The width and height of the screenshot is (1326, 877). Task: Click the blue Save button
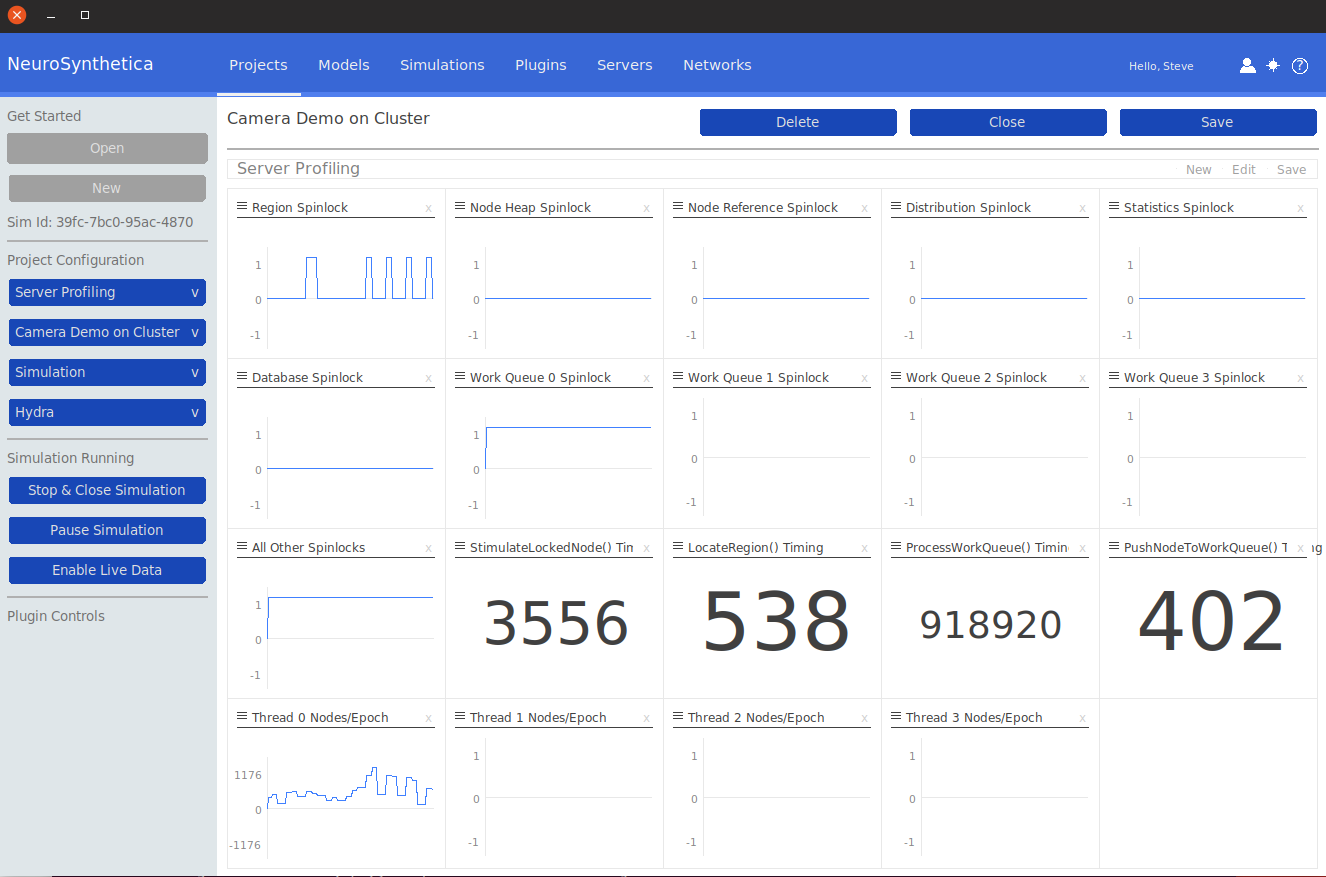pyautogui.click(x=1217, y=122)
